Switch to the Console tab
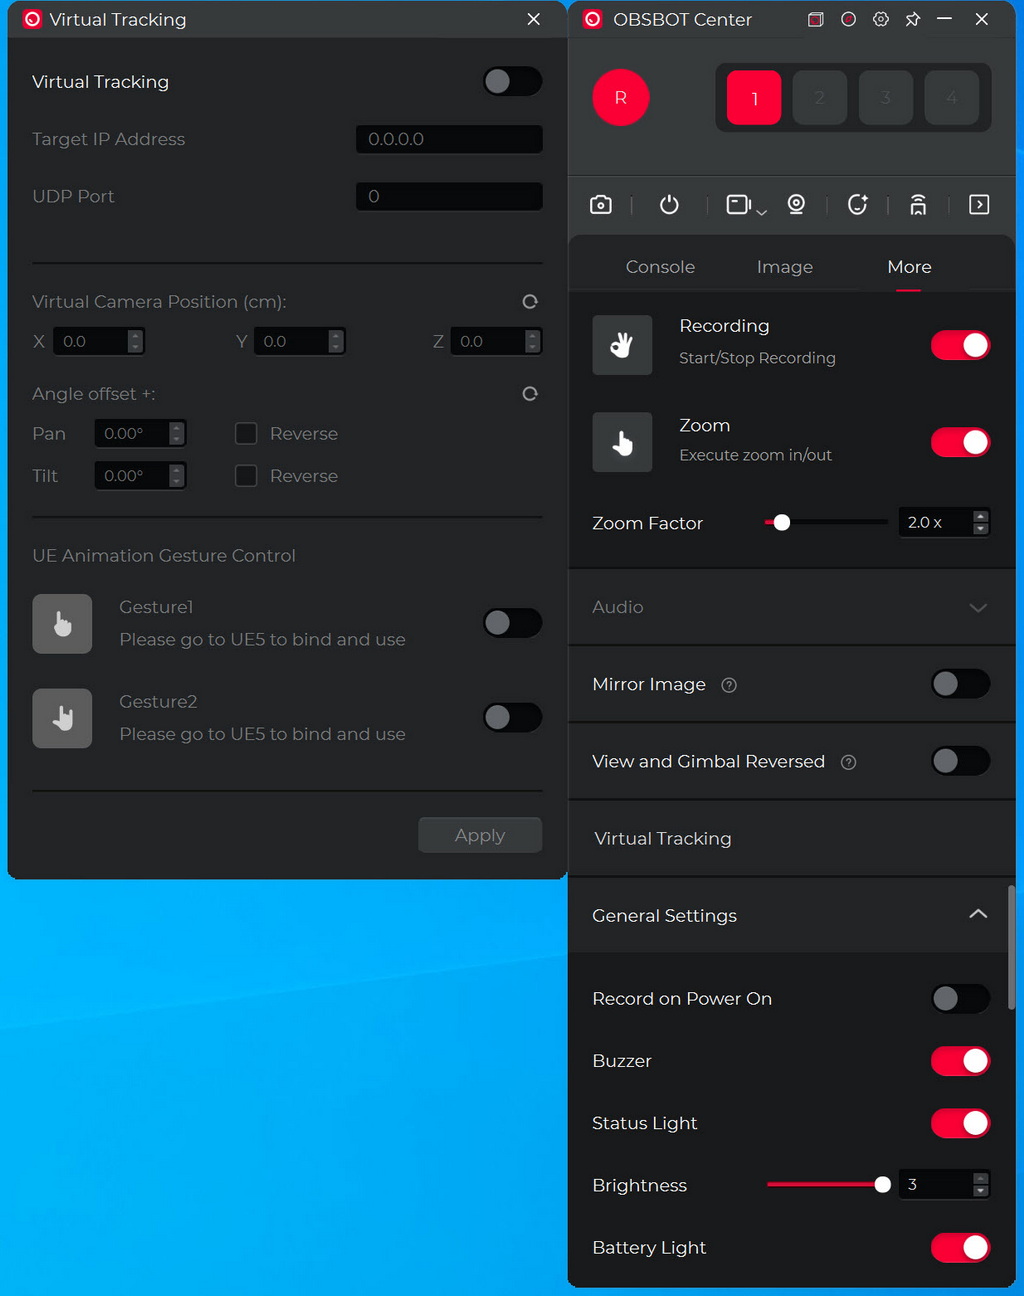 click(x=660, y=267)
